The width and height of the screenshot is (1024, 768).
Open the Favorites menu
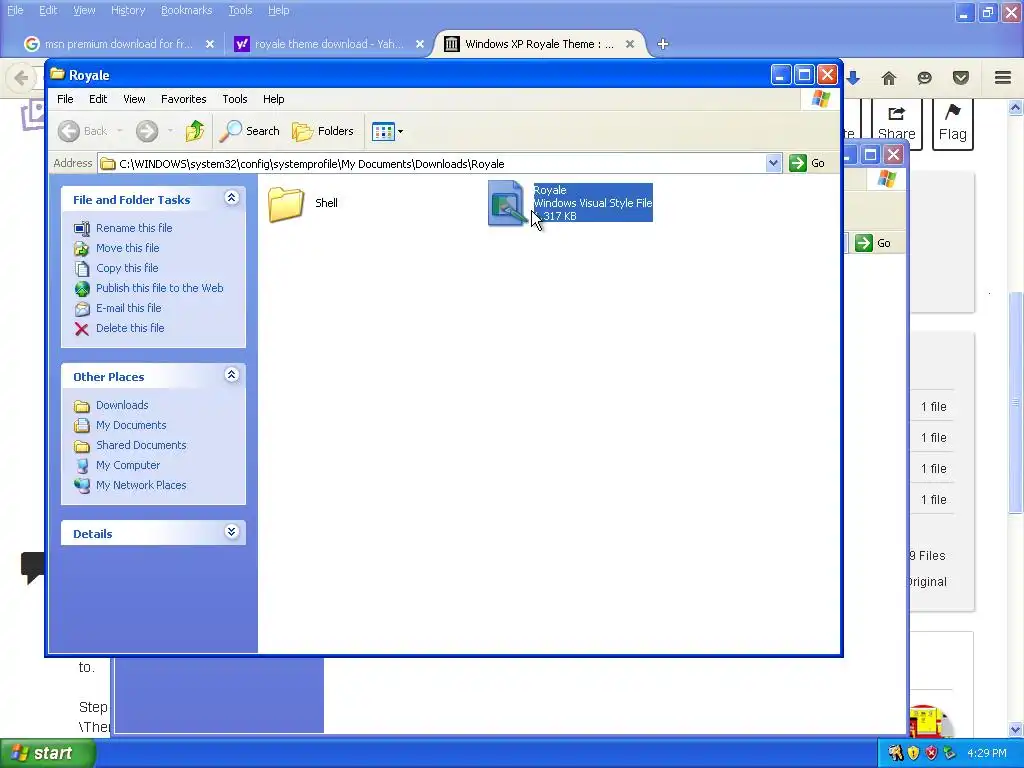coord(184,99)
